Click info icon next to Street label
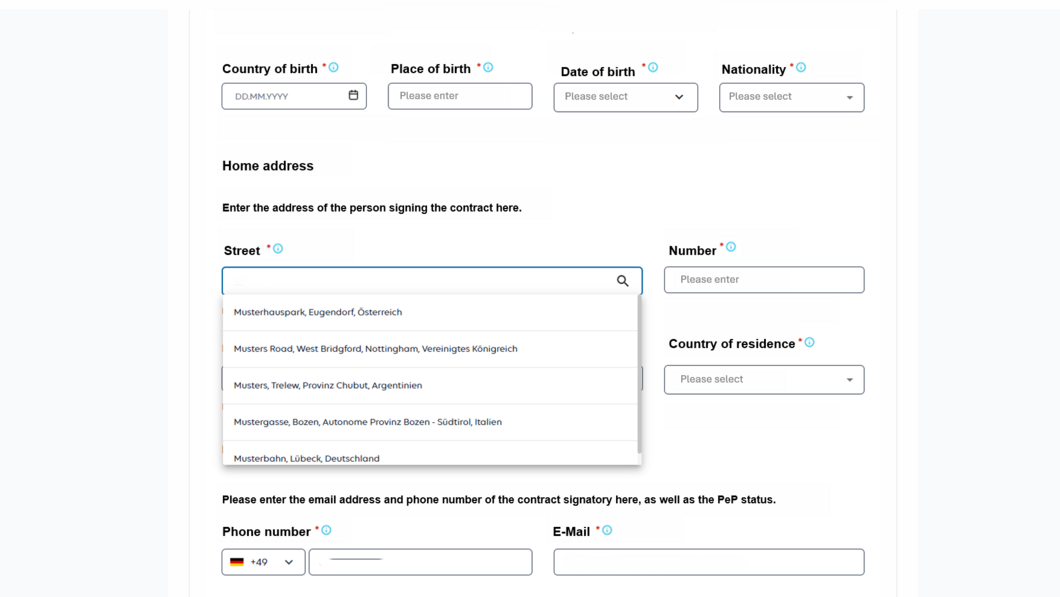 278,249
